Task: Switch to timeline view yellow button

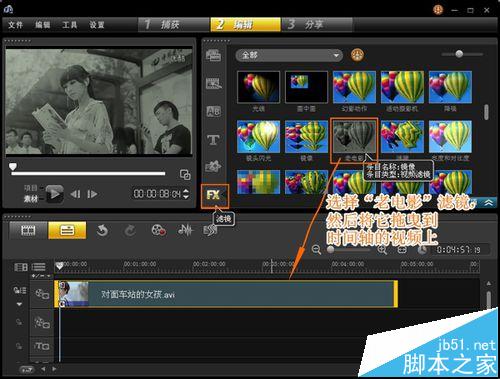Action: pos(67,230)
